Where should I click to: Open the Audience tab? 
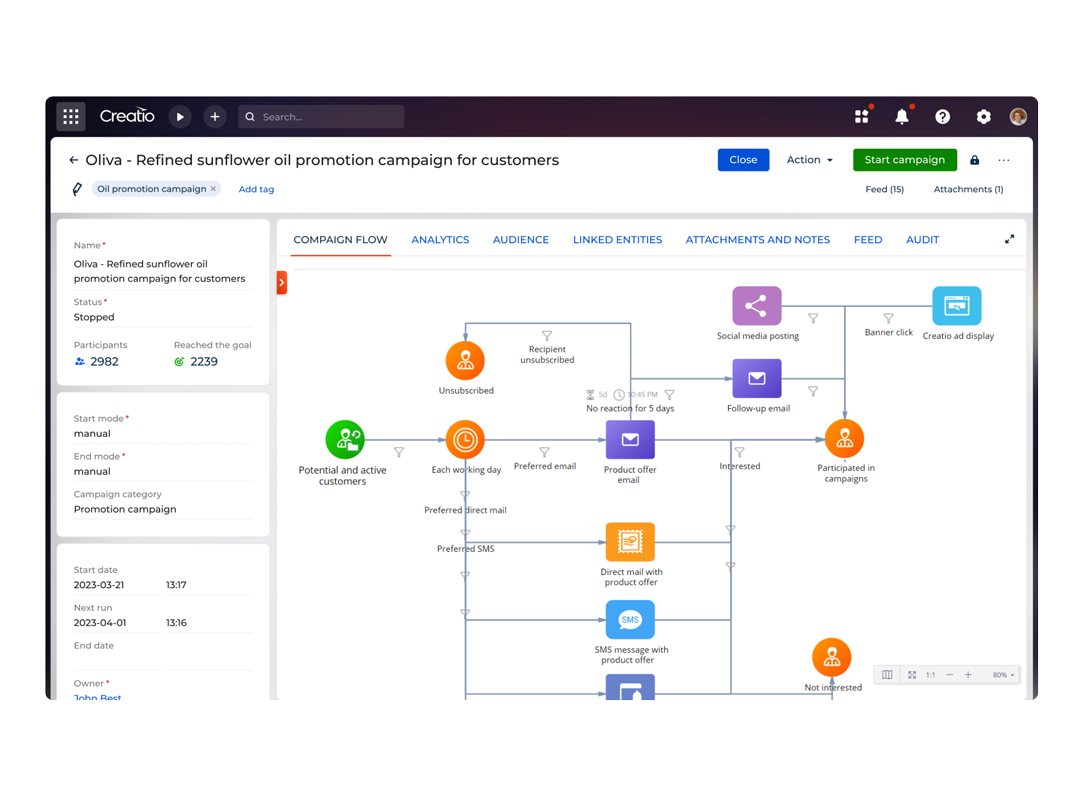pyautogui.click(x=521, y=239)
